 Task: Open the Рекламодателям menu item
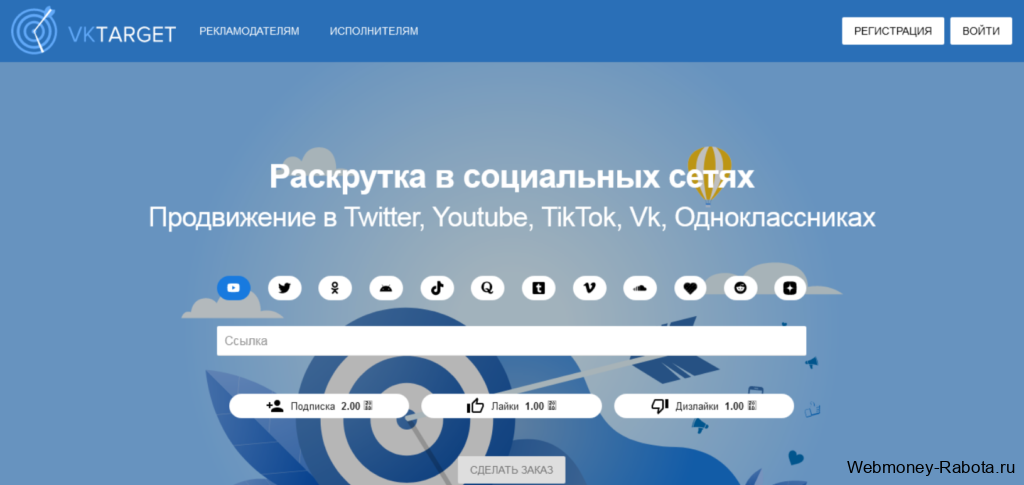coord(249,31)
